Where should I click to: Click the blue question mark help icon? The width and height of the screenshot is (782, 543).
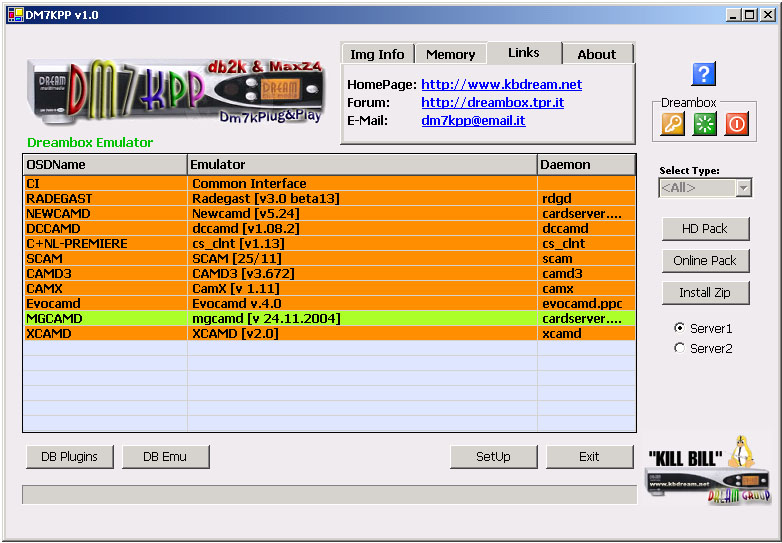click(704, 74)
